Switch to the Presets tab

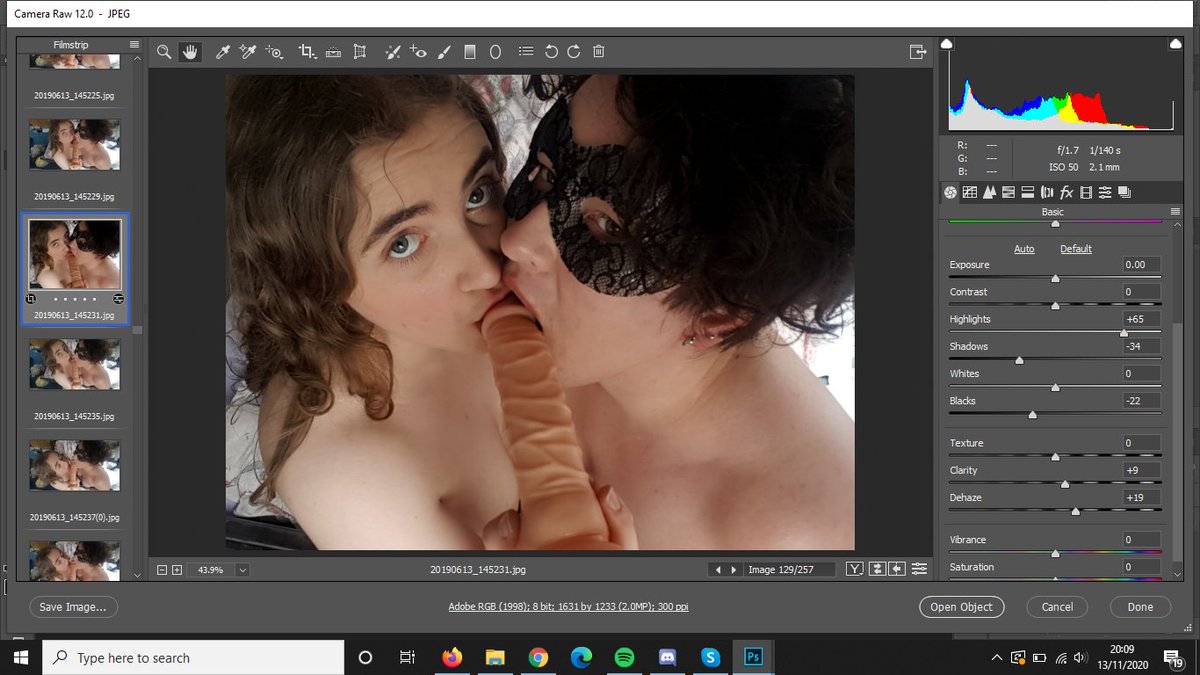(1105, 192)
